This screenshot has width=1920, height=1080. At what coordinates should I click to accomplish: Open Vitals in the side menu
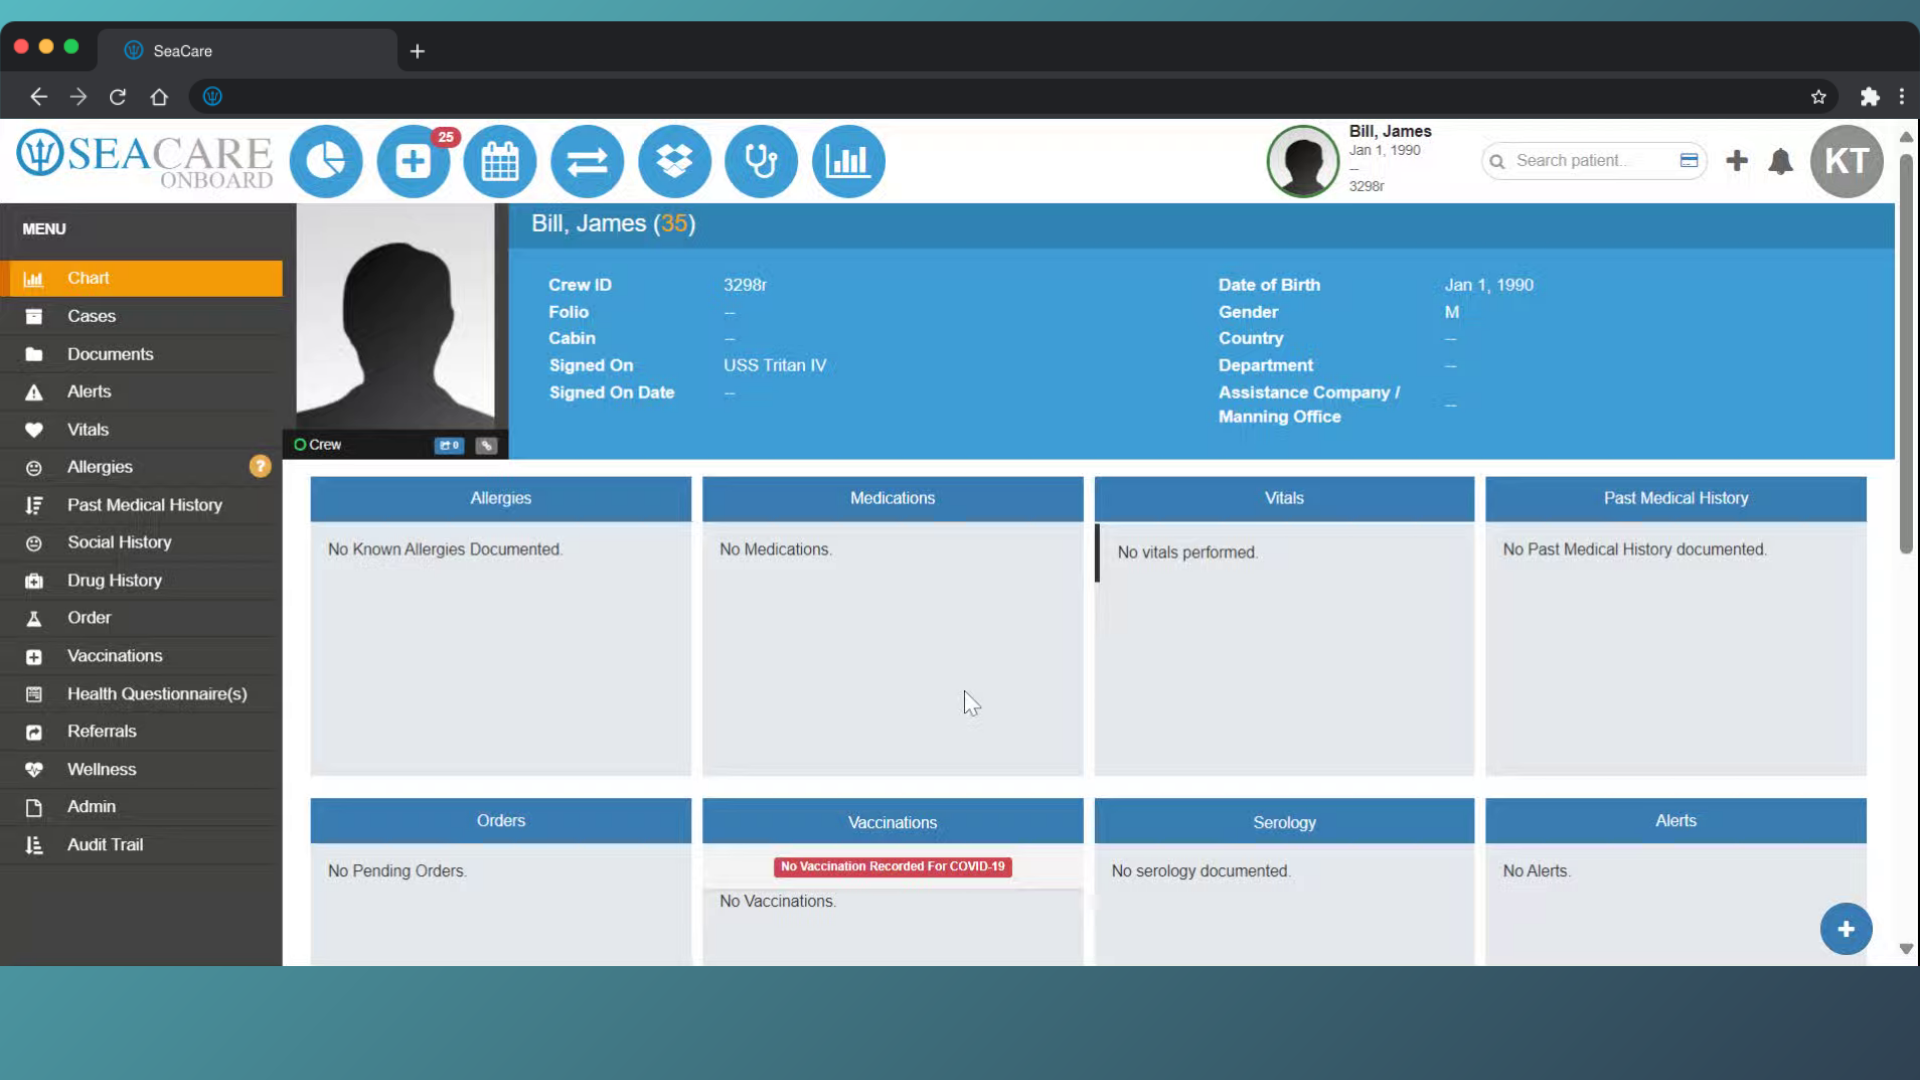click(141, 429)
